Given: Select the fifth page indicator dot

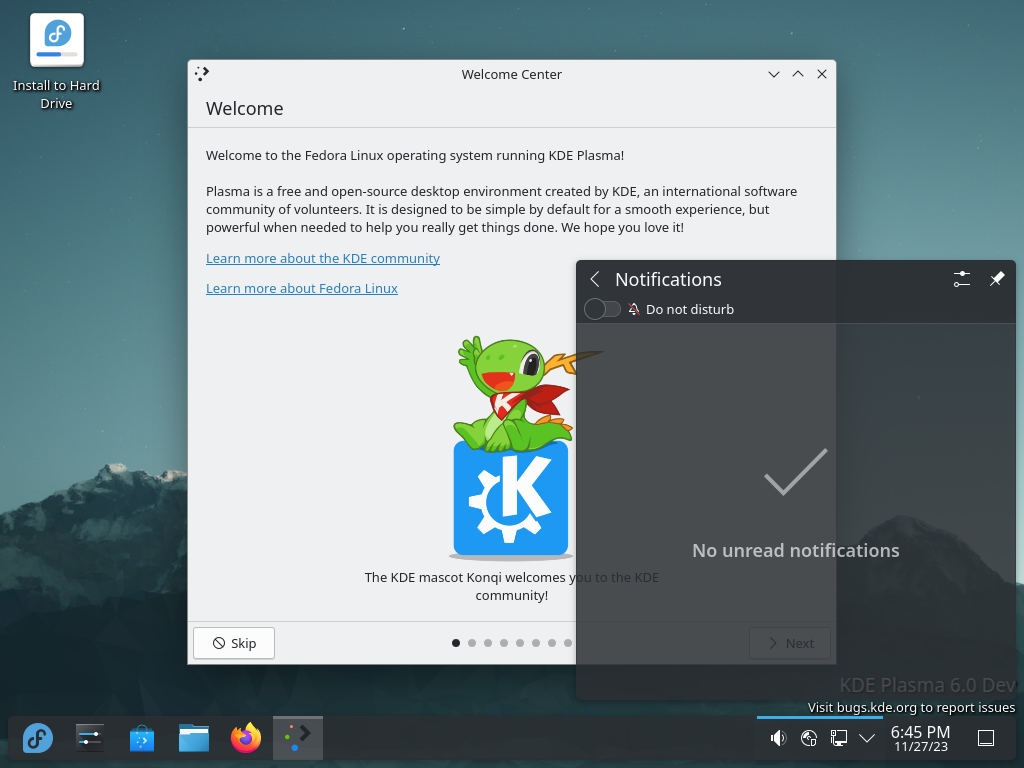Looking at the screenshot, I should pos(520,643).
